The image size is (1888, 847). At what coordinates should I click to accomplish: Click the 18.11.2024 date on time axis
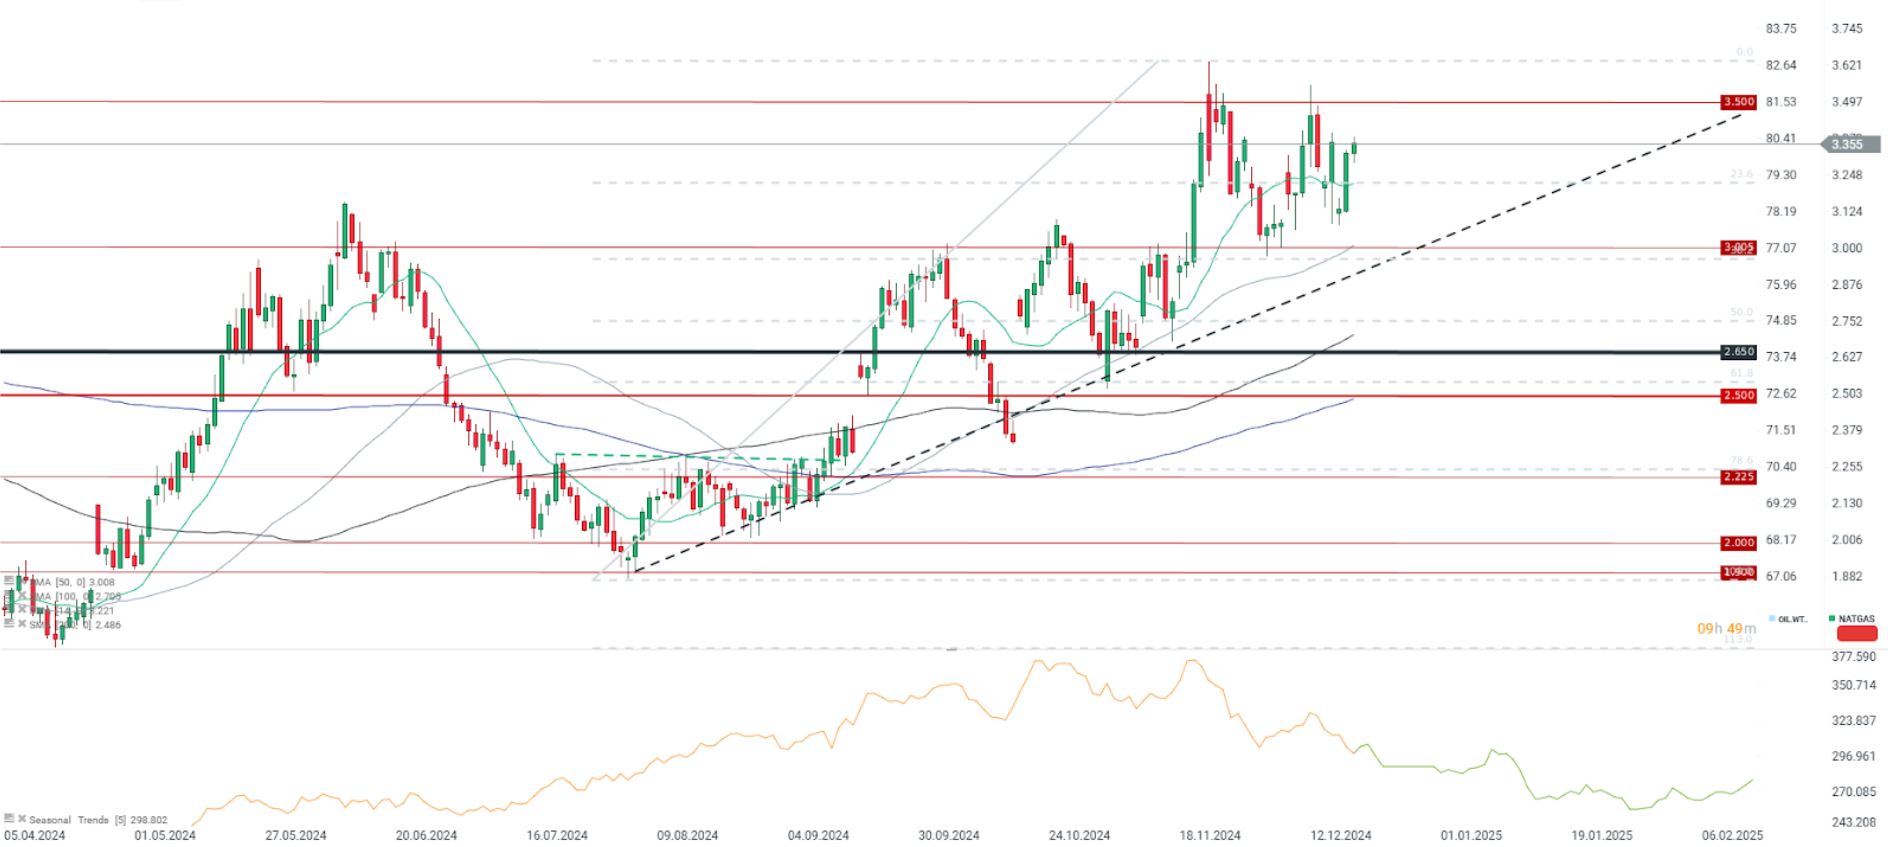(1210, 835)
